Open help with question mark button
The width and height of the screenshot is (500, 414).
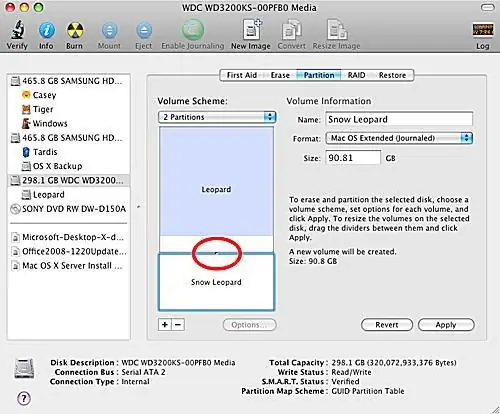point(24,399)
